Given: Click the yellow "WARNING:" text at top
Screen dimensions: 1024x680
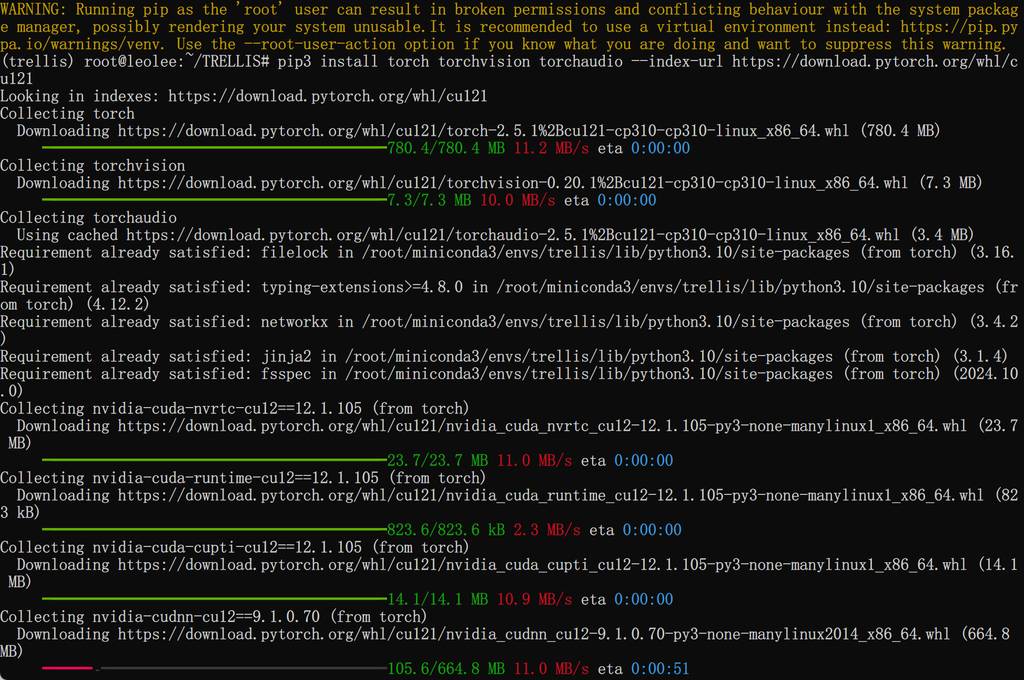Looking at the screenshot, I should pos(34,10).
